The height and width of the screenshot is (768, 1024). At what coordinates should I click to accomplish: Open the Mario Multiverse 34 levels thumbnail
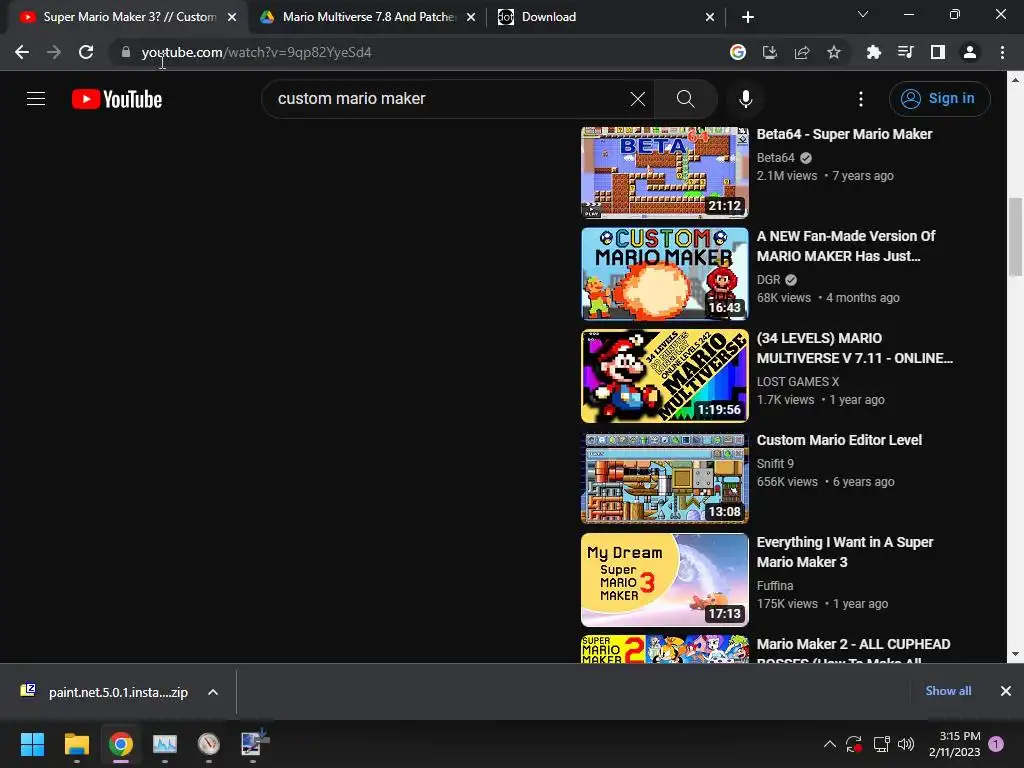(665, 376)
